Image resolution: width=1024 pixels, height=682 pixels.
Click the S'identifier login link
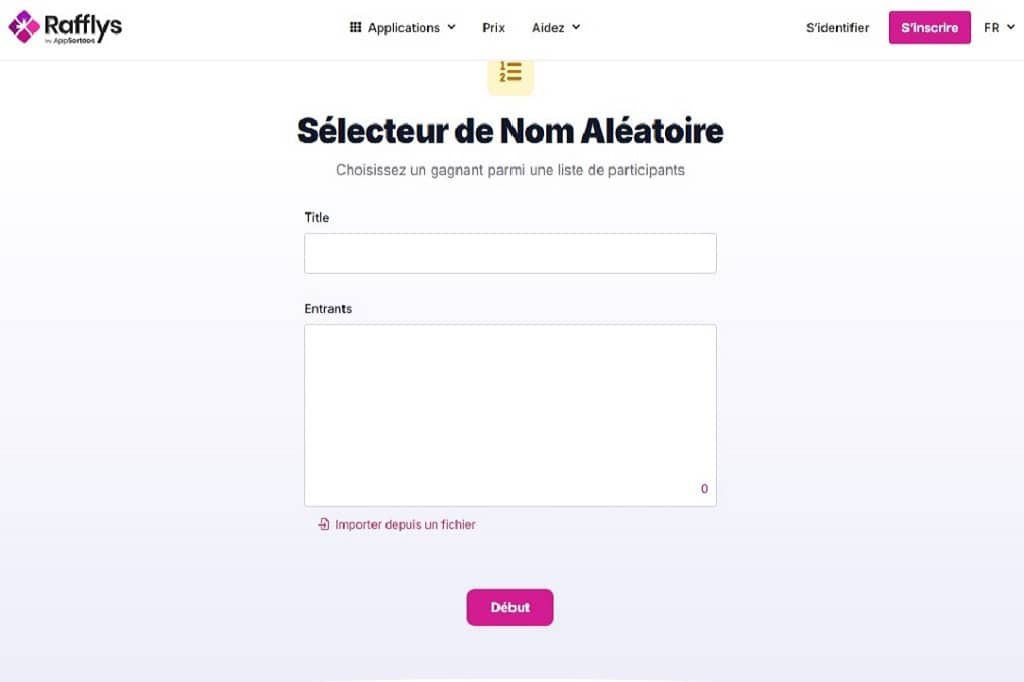tap(837, 28)
